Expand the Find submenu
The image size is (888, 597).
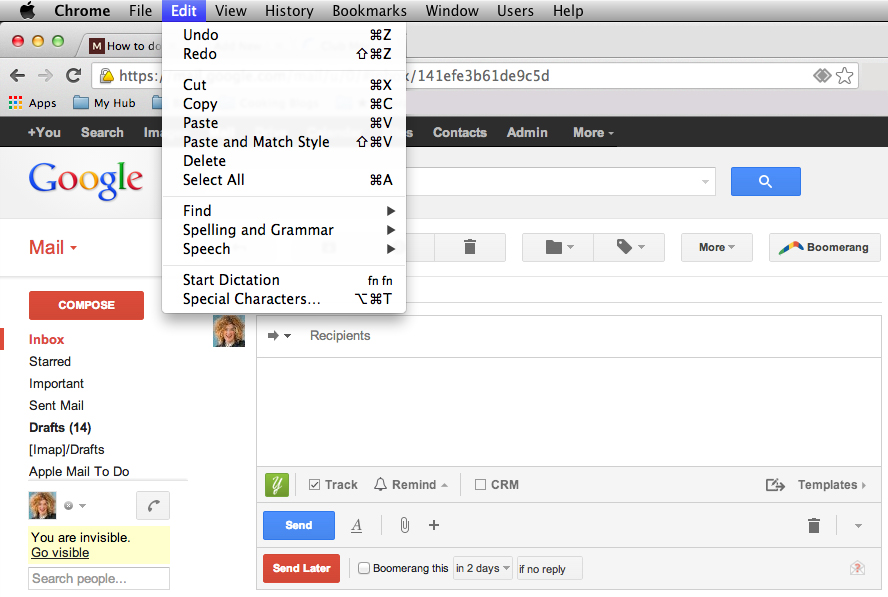pyautogui.click(x=284, y=211)
